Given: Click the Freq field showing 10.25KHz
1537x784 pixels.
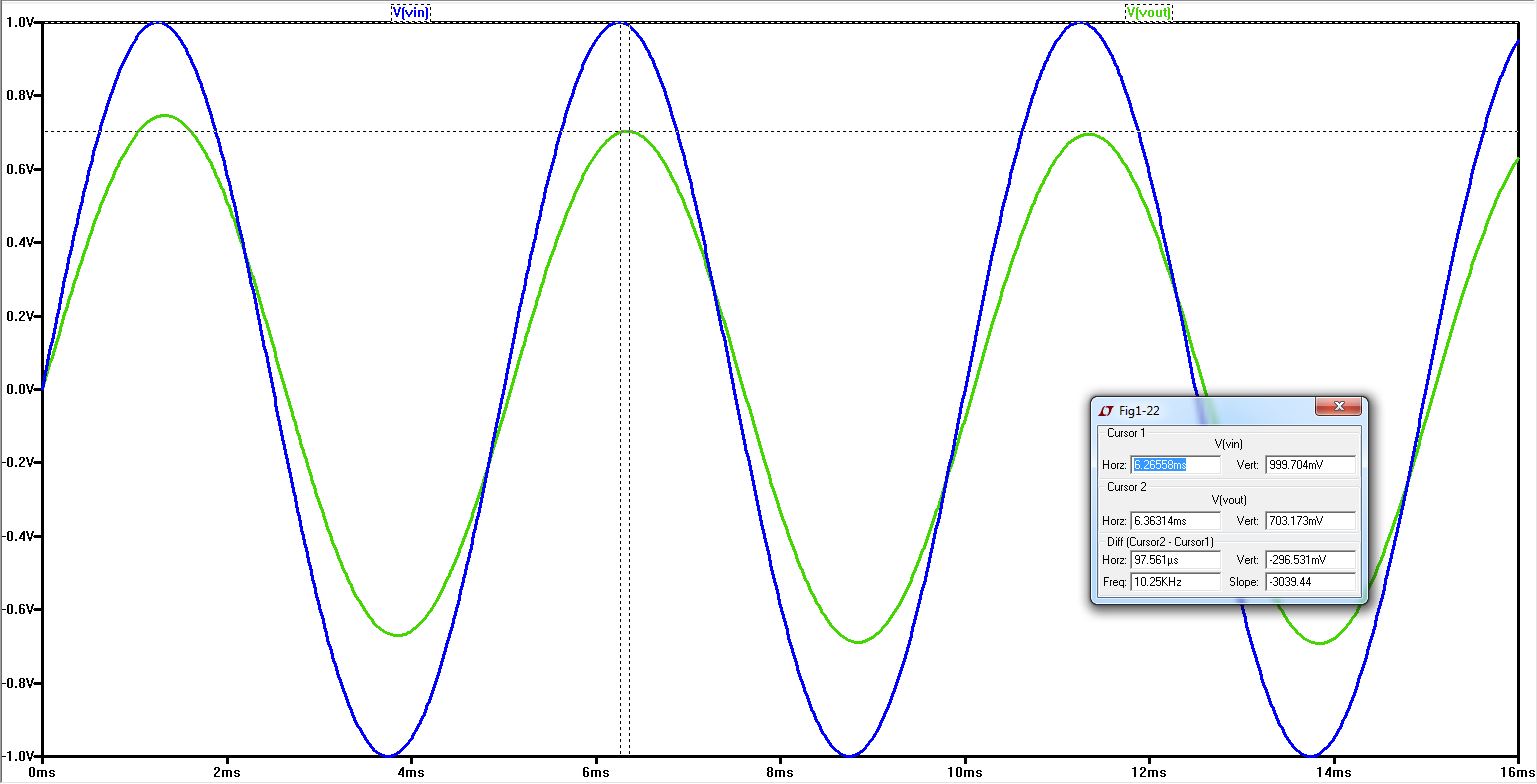Looking at the screenshot, I should point(1174,582).
